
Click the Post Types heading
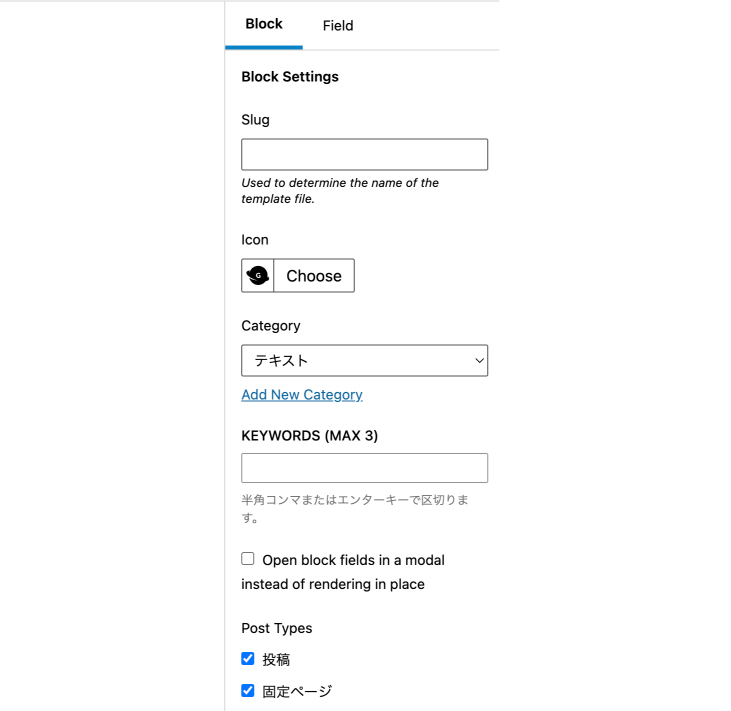click(277, 628)
